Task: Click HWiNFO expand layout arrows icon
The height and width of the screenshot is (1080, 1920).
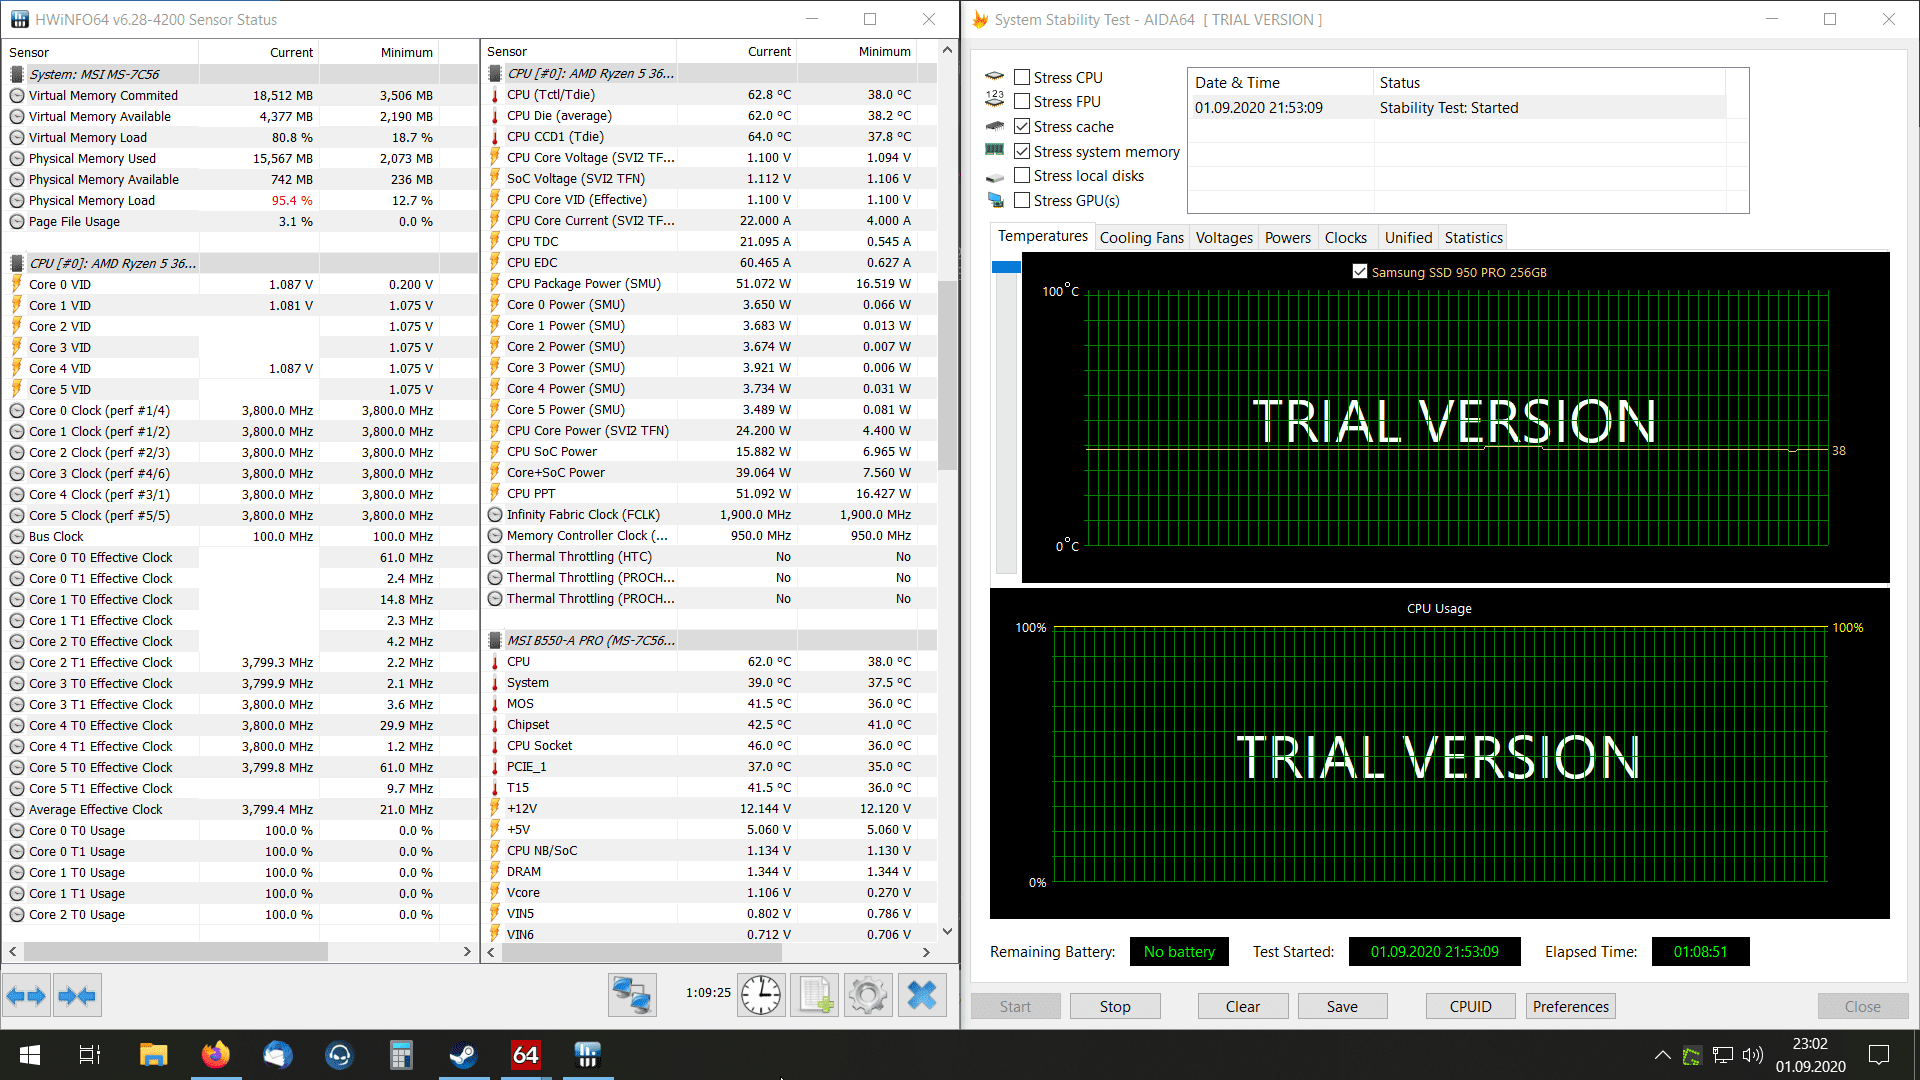Action: (26, 995)
